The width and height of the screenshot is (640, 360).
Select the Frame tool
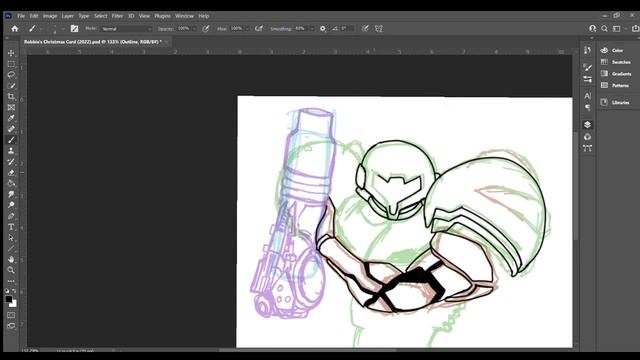pos(11,107)
